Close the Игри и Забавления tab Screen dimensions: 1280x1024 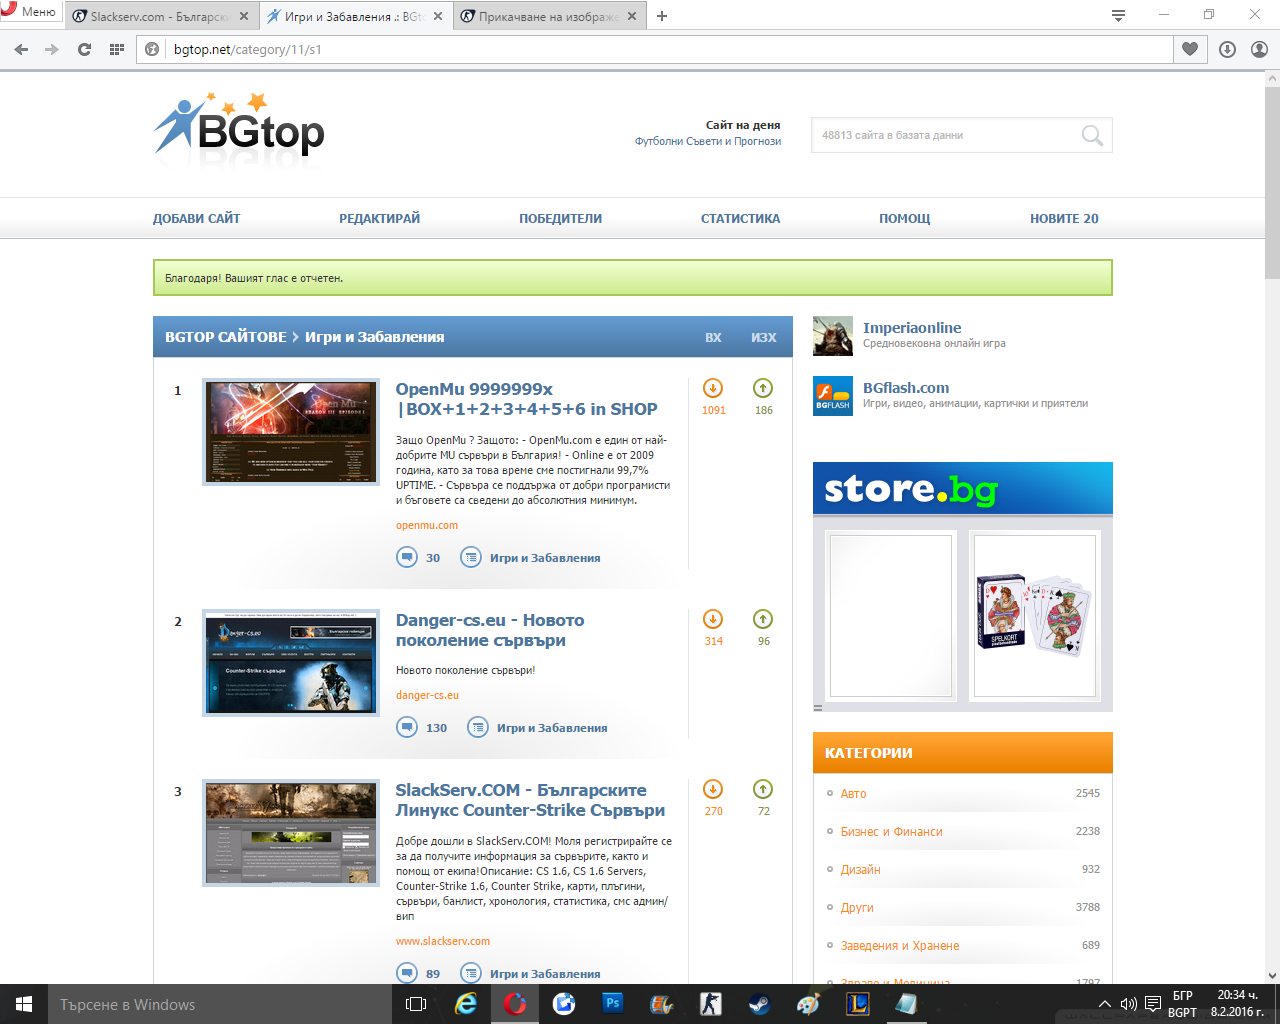437,16
